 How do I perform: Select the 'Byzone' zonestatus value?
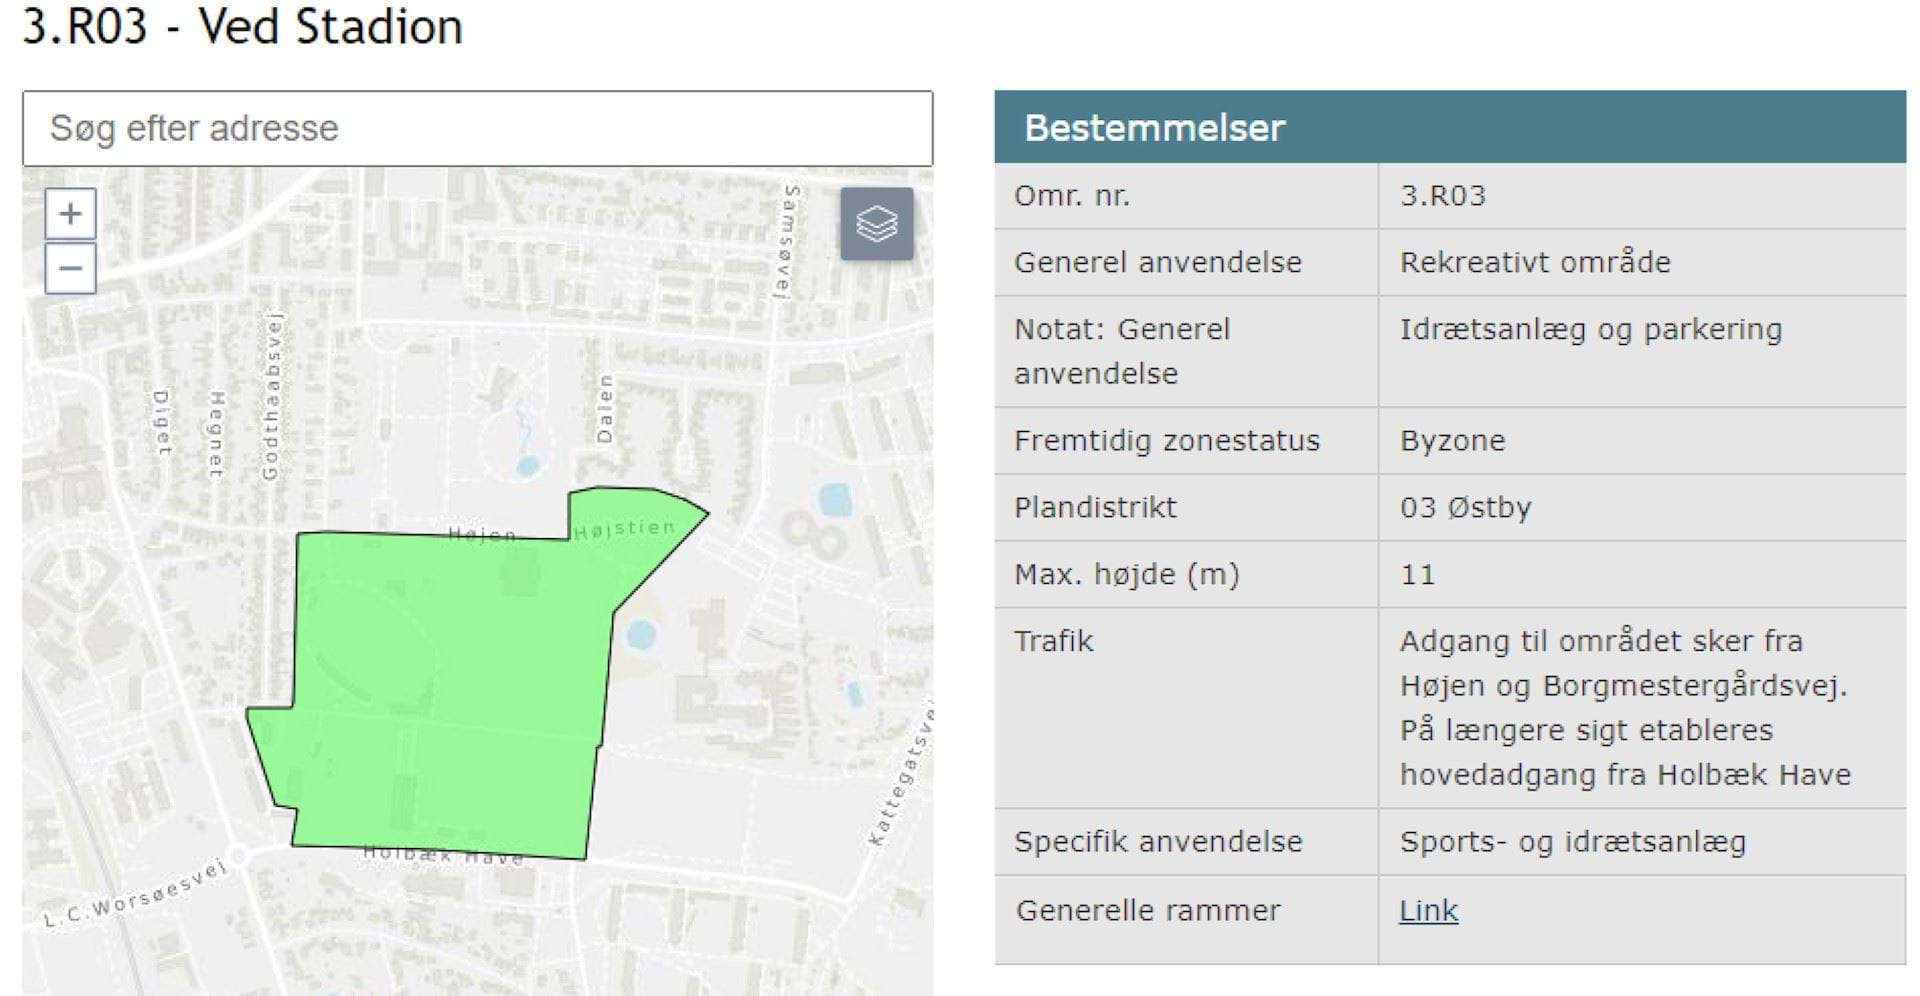click(x=1452, y=441)
